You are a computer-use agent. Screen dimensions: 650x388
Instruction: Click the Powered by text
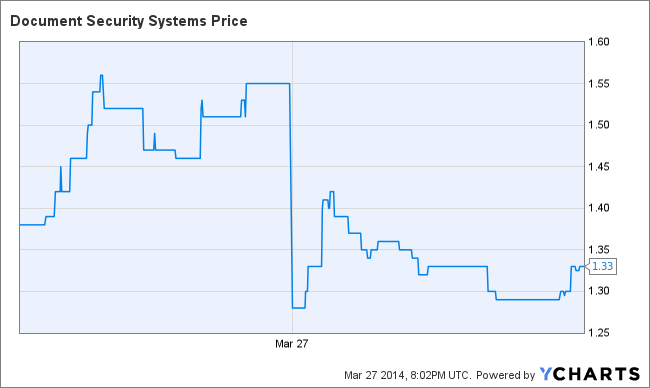click(505, 375)
